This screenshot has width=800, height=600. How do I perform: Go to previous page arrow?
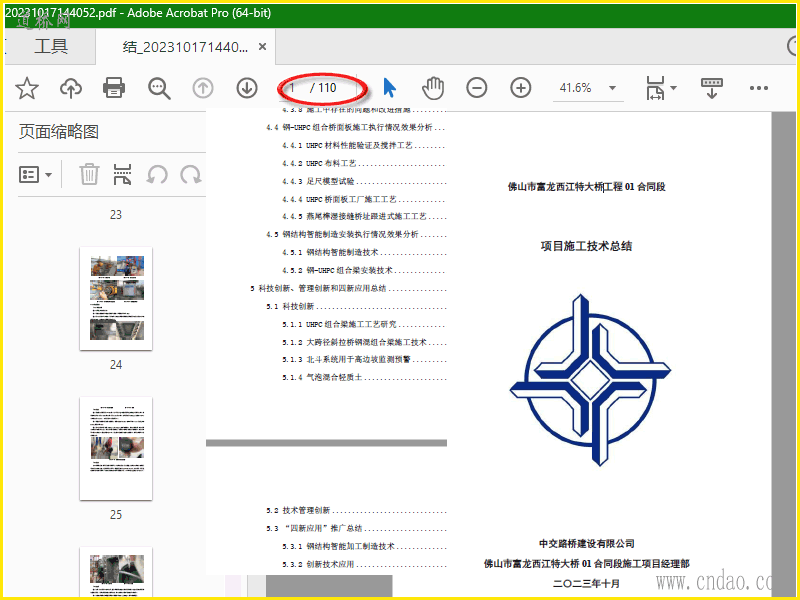click(203, 88)
